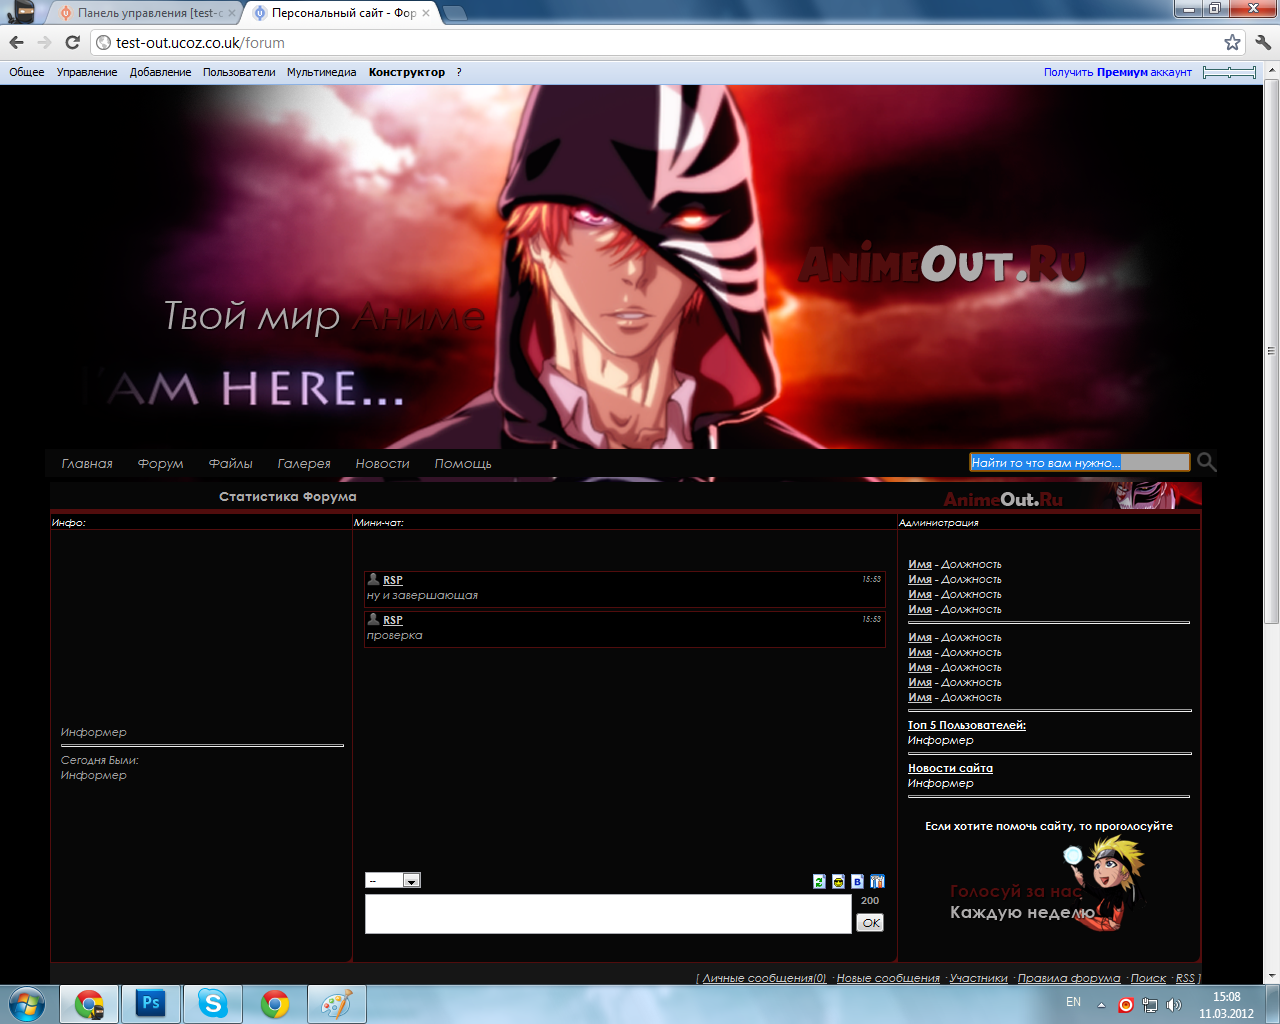Click the site search magnifier icon

[1207, 462]
